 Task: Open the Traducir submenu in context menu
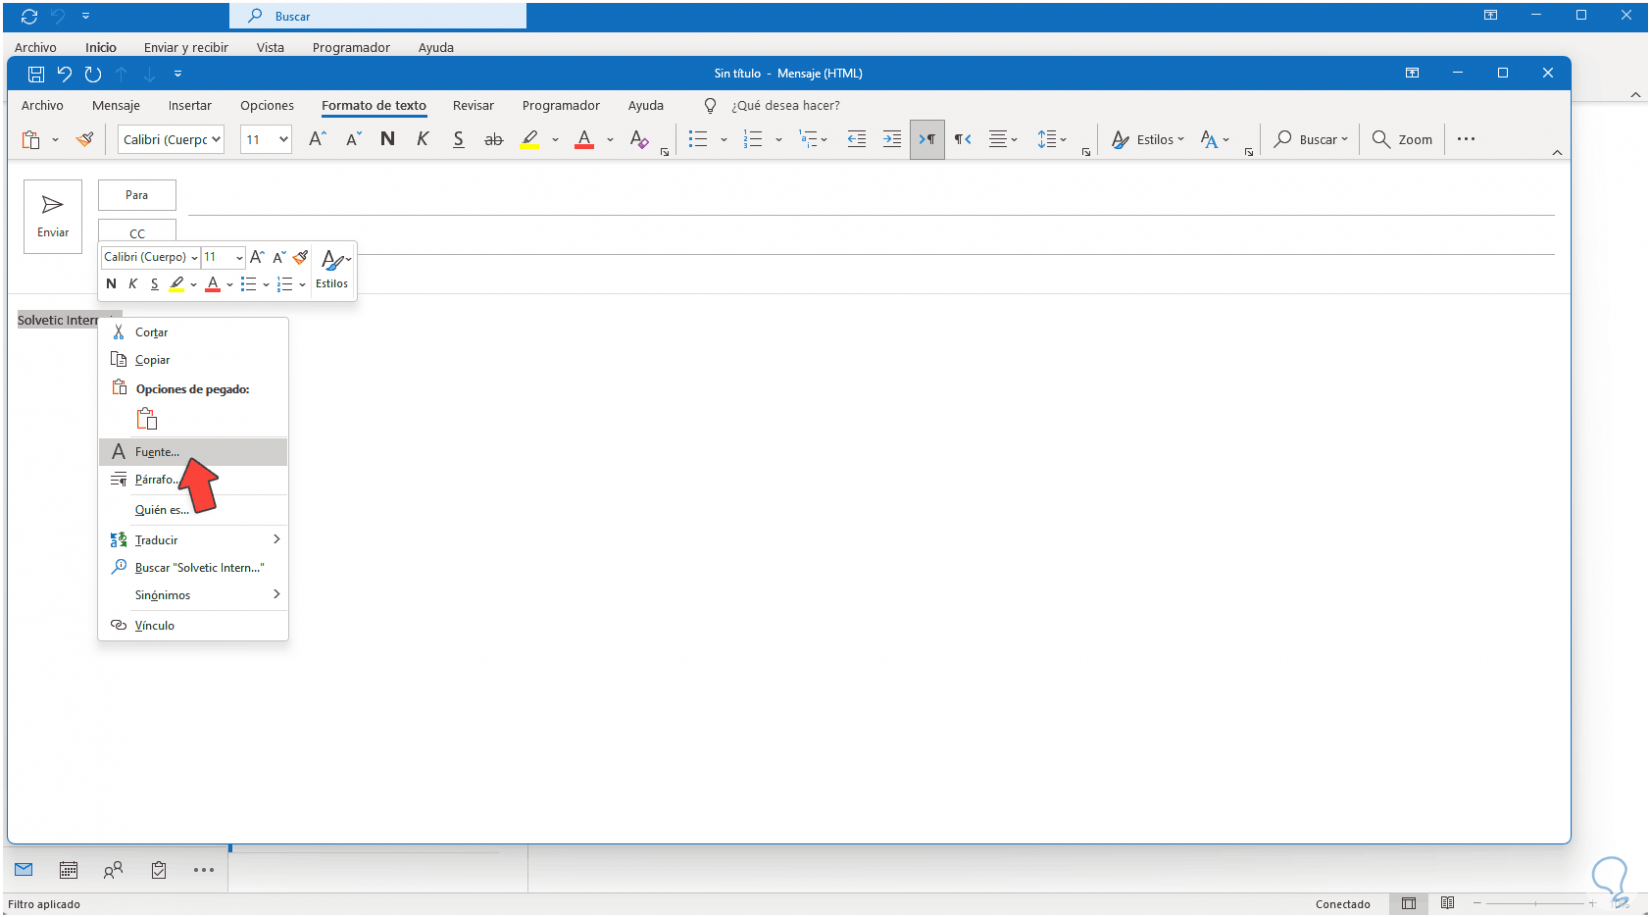click(x=193, y=540)
